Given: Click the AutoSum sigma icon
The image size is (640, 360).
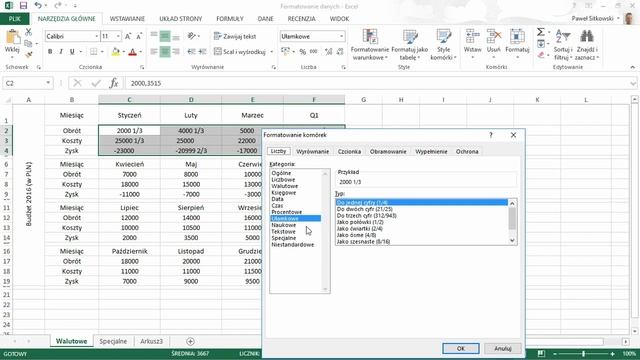Looking at the screenshot, I should pyautogui.click(x=541, y=32).
